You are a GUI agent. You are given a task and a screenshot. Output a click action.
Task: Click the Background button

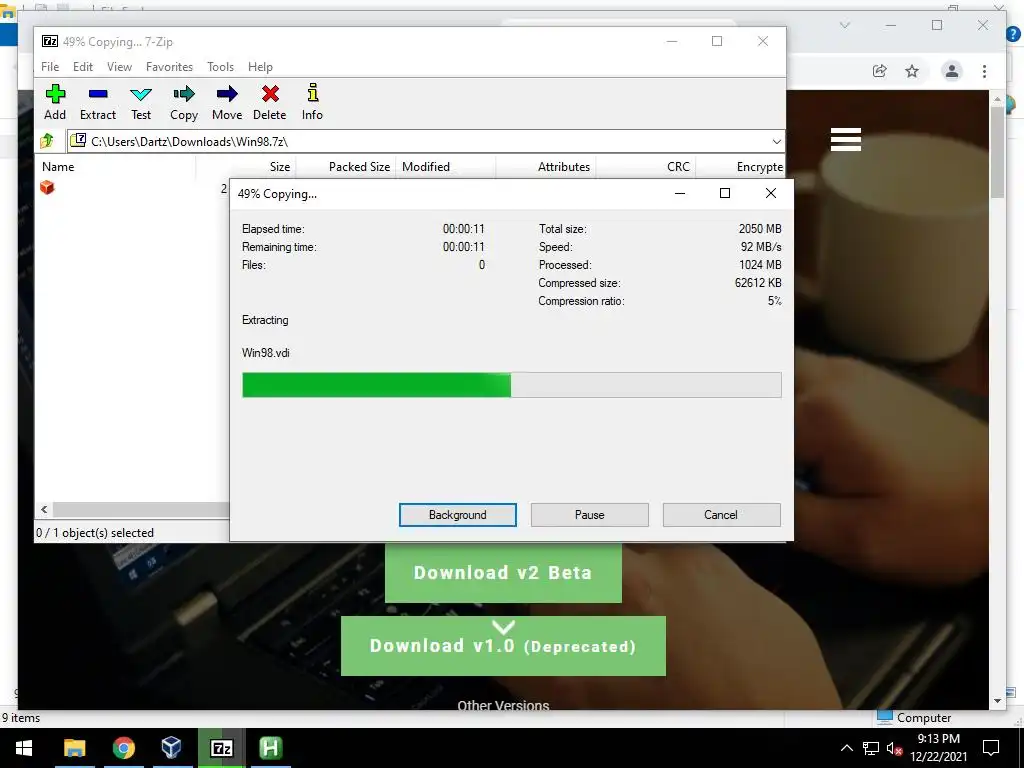click(458, 515)
